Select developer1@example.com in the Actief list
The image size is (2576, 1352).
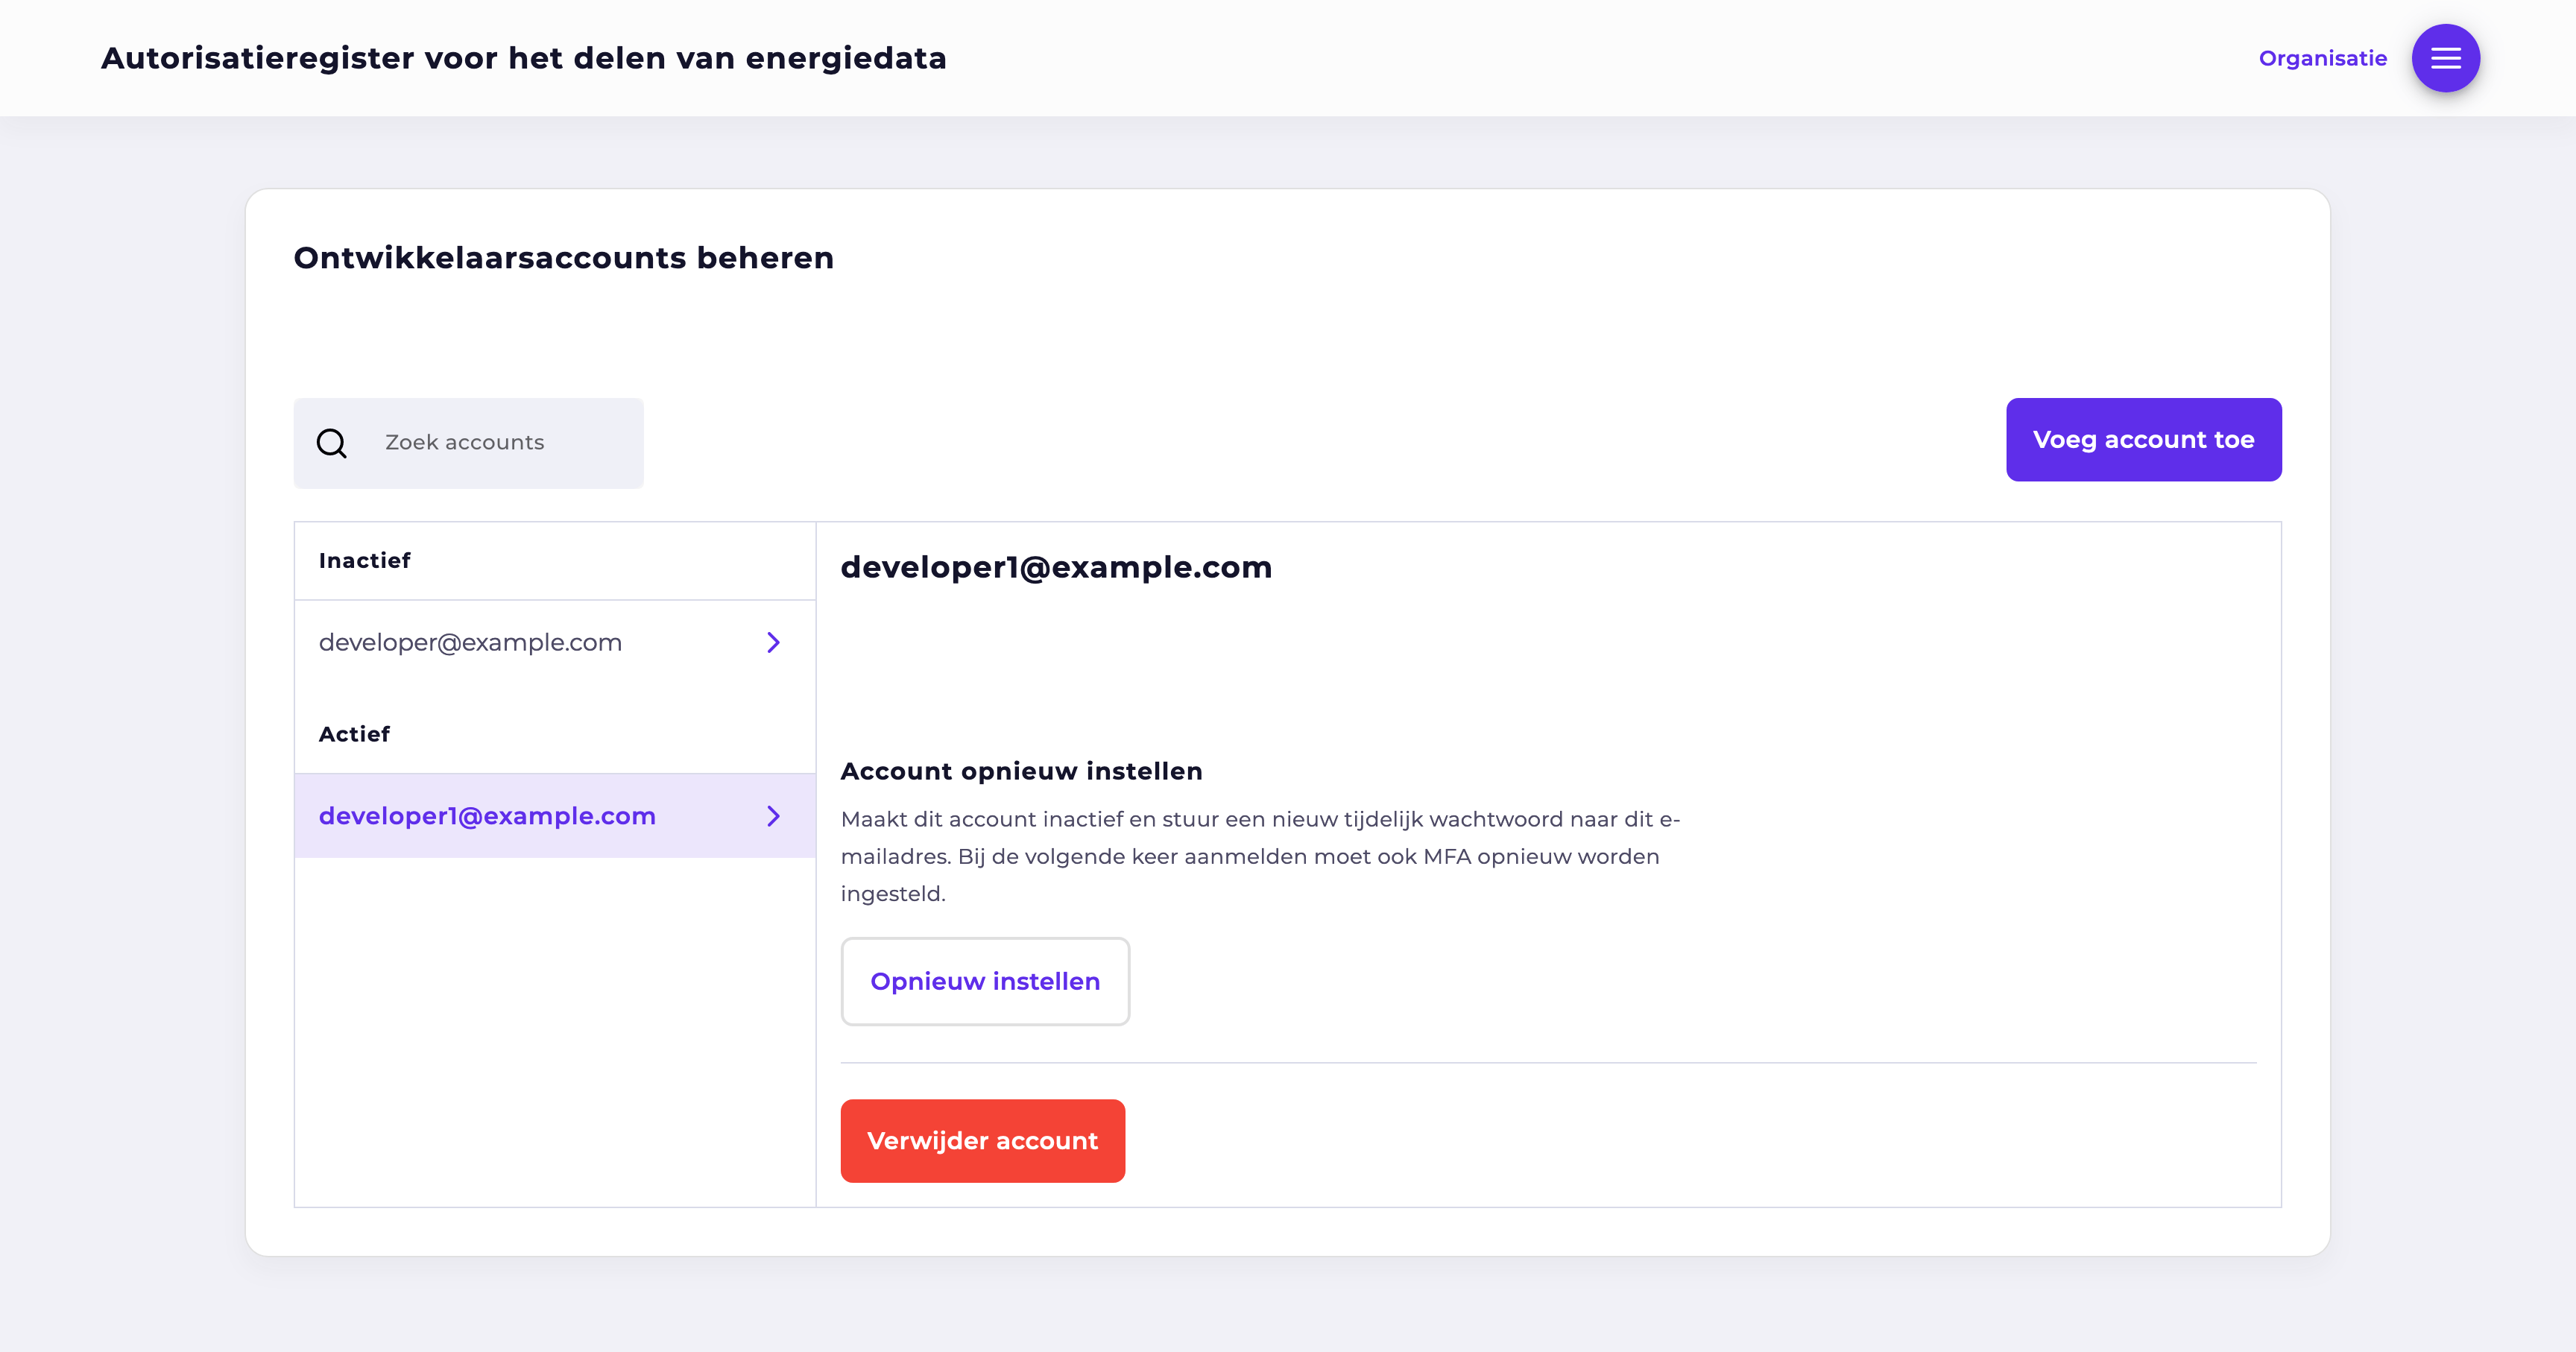(487, 816)
